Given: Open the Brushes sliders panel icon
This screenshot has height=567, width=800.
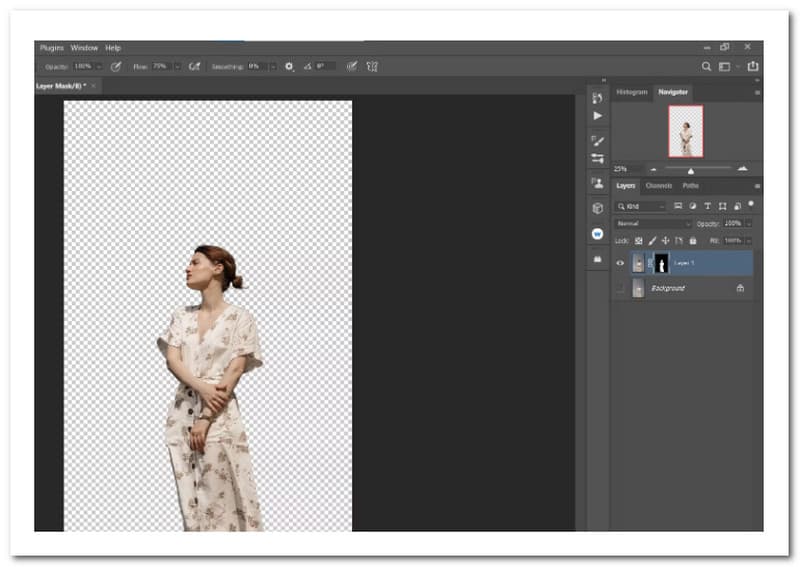Looking at the screenshot, I should pyautogui.click(x=597, y=159).
